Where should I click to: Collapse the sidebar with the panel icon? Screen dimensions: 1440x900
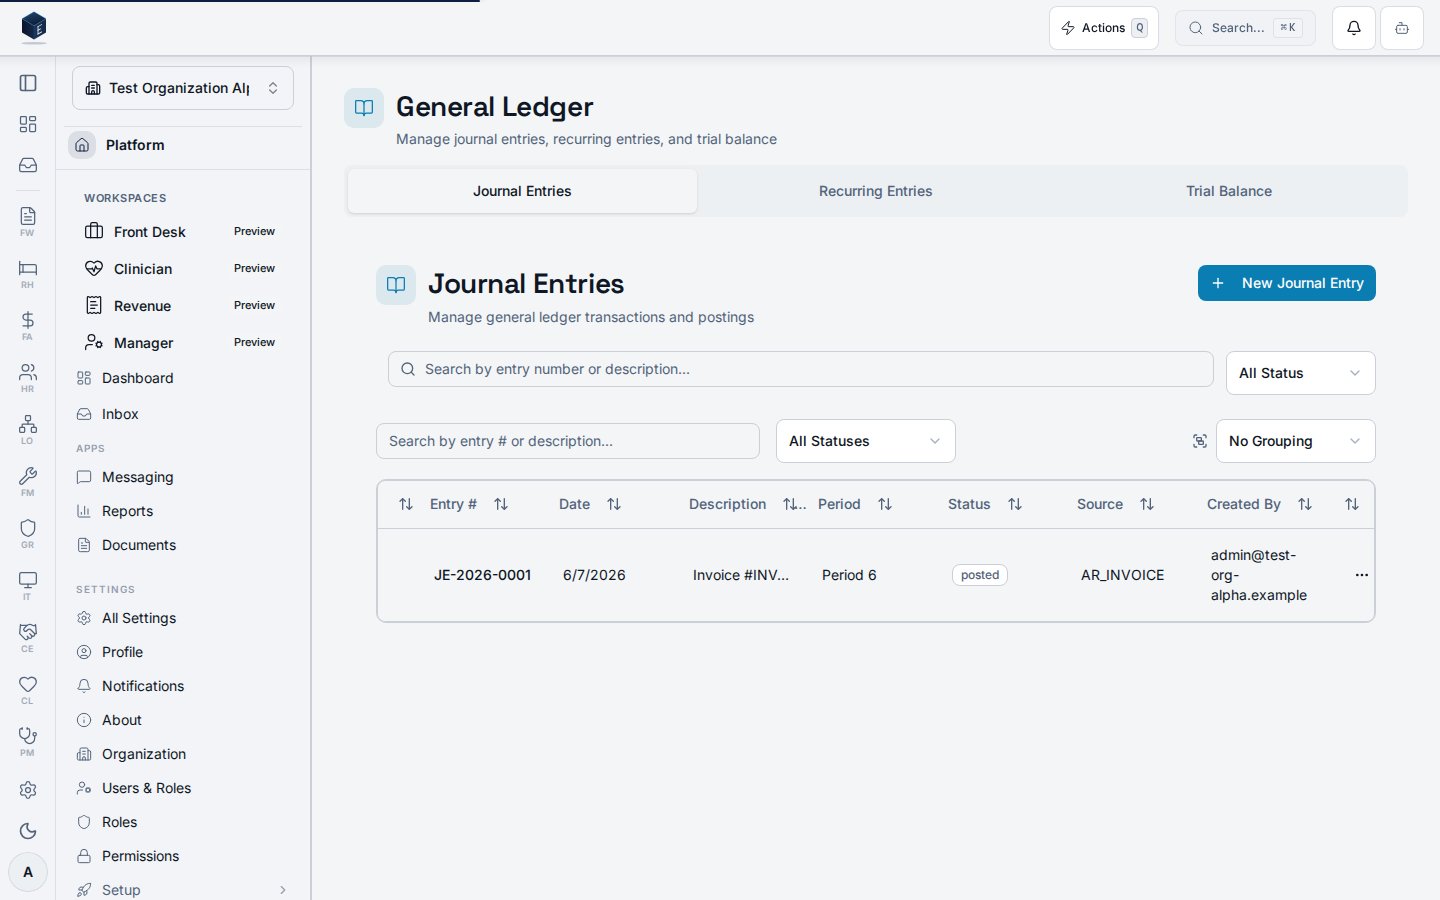tap(28, 83)
